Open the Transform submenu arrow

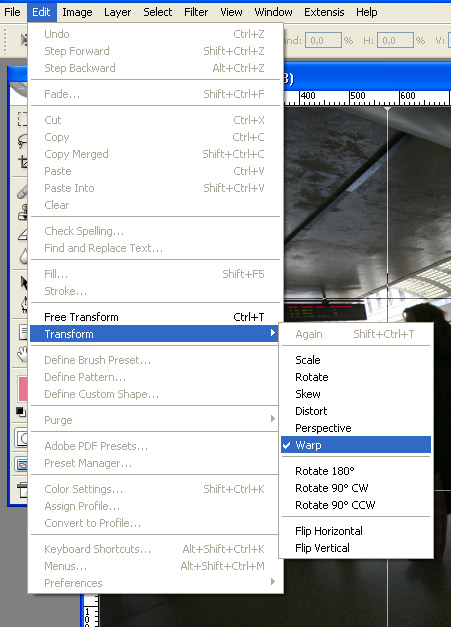[x=273, y=333]
